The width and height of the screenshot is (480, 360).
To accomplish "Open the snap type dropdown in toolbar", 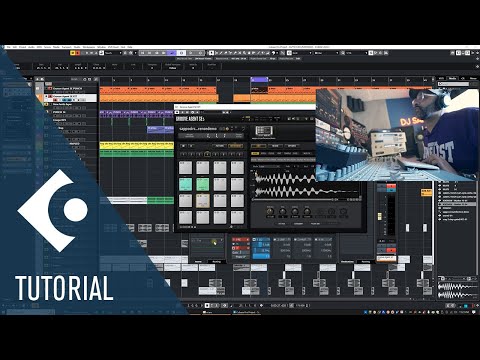I will point(301,53).
